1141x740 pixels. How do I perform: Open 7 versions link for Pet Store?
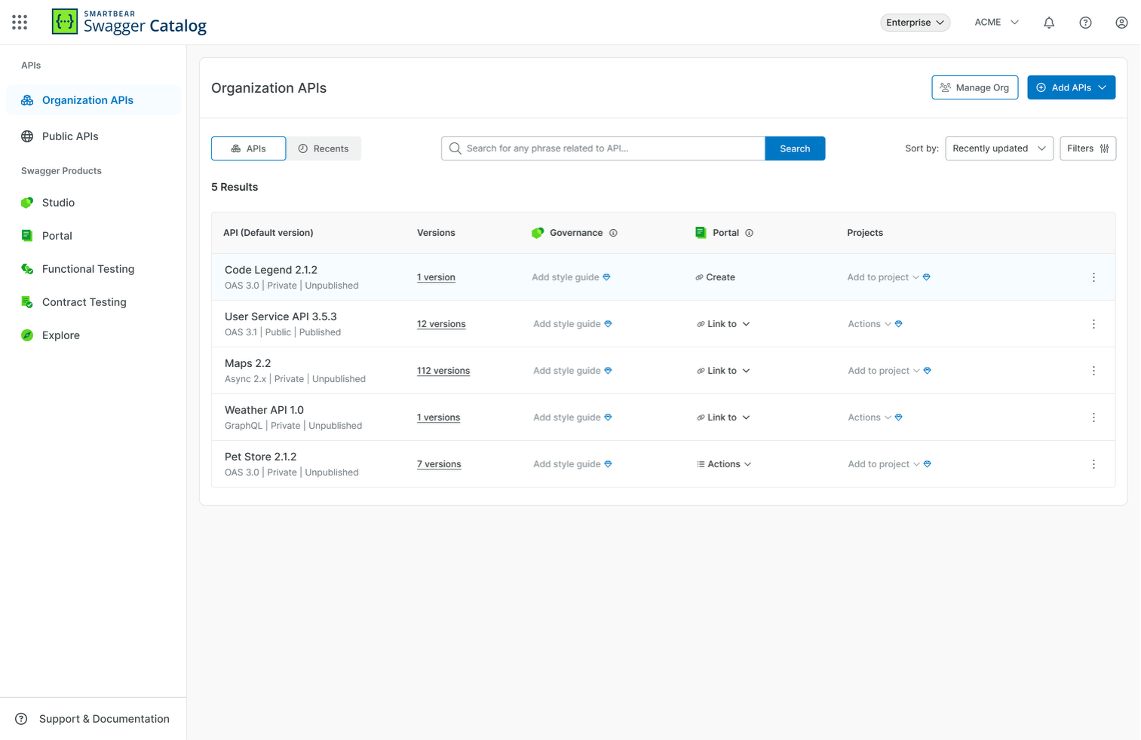point(439,464)
